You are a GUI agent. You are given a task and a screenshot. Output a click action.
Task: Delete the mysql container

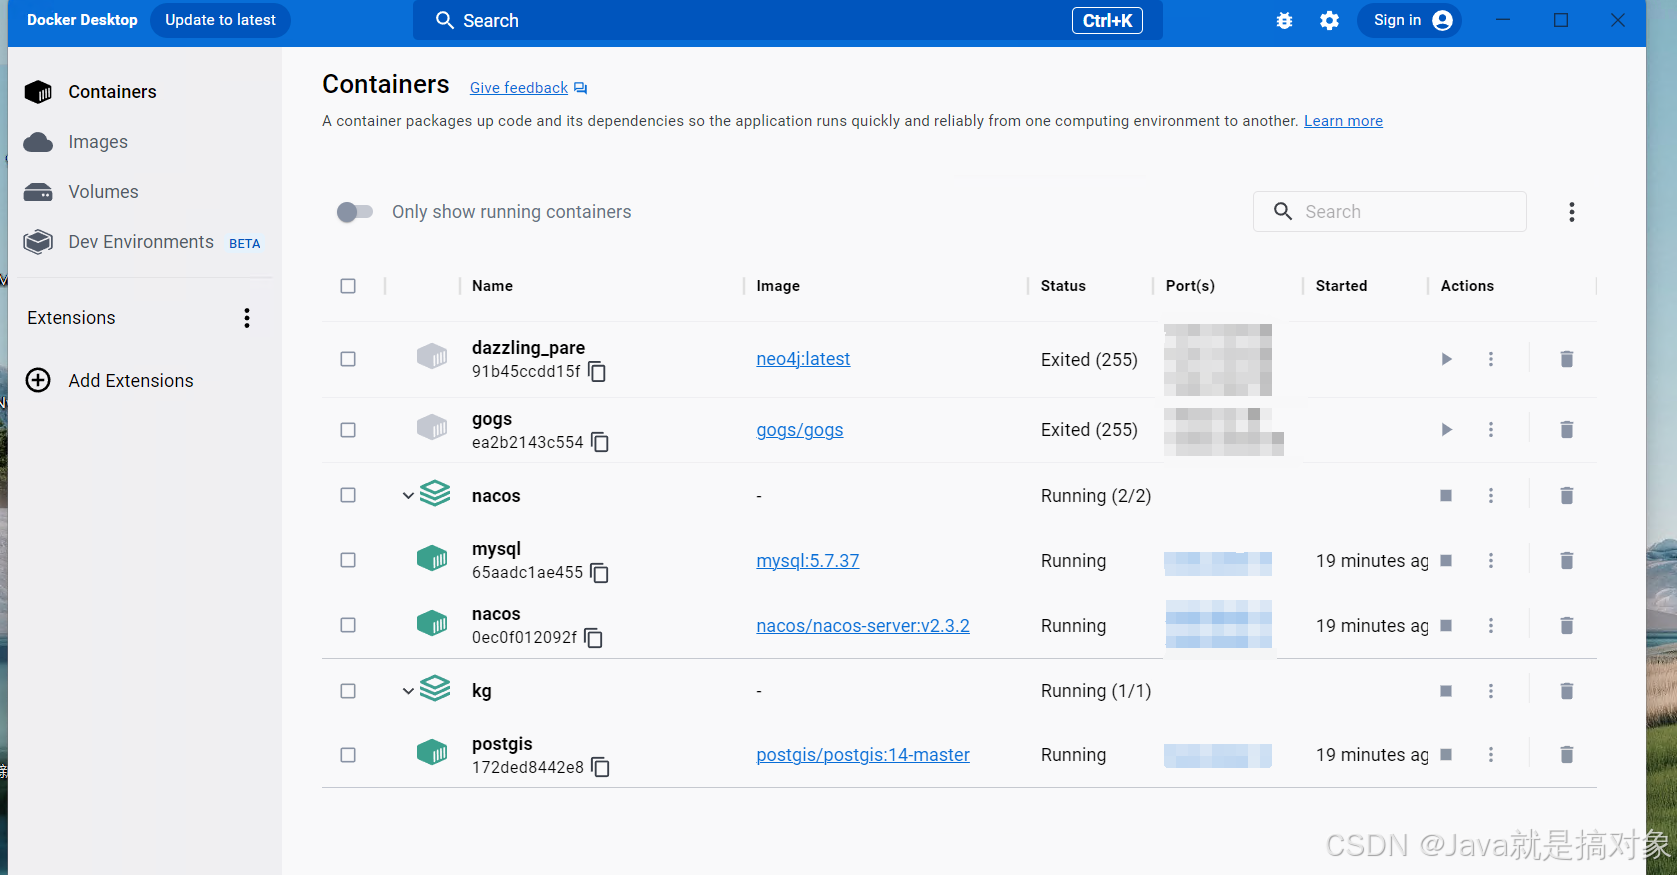click(1567, 561)
